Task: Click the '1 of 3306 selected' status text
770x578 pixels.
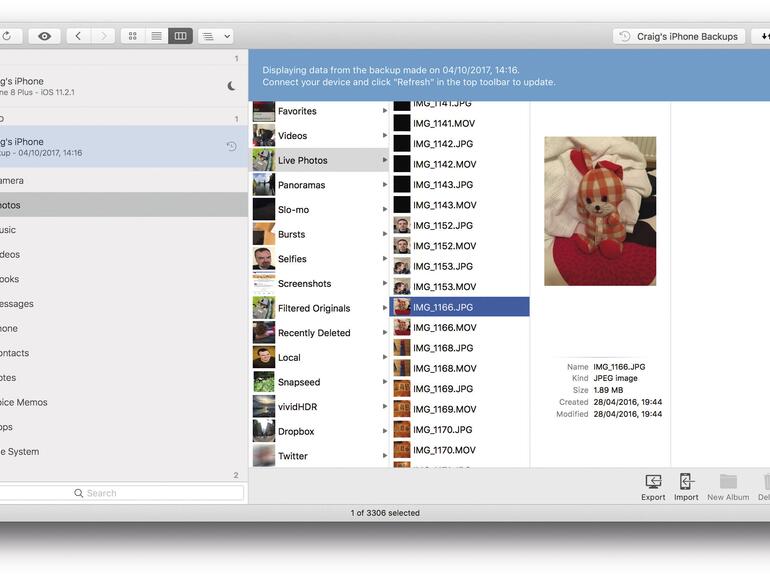Action: tap(385, 513)
